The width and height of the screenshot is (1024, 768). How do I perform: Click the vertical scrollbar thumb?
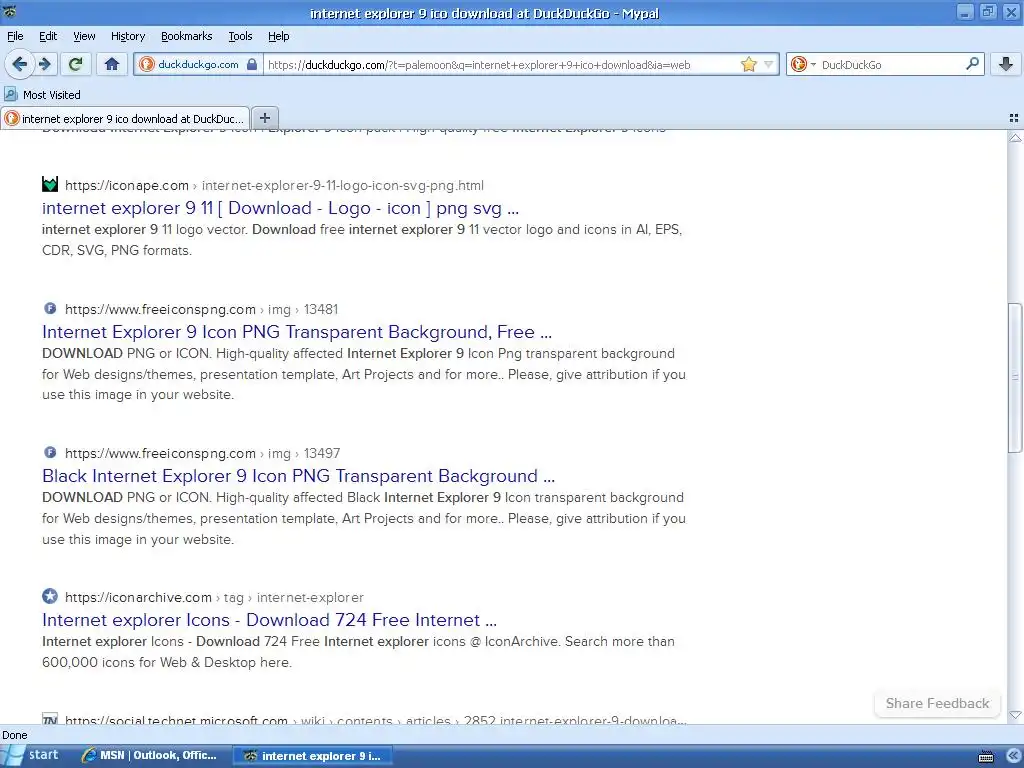point(1015,377)
